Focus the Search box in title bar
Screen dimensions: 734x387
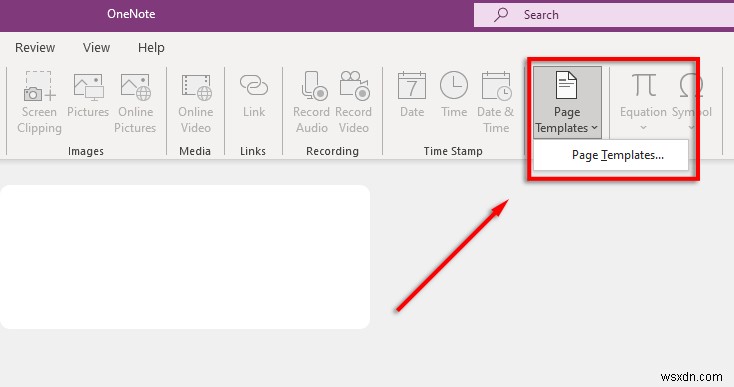coord(604,15)
